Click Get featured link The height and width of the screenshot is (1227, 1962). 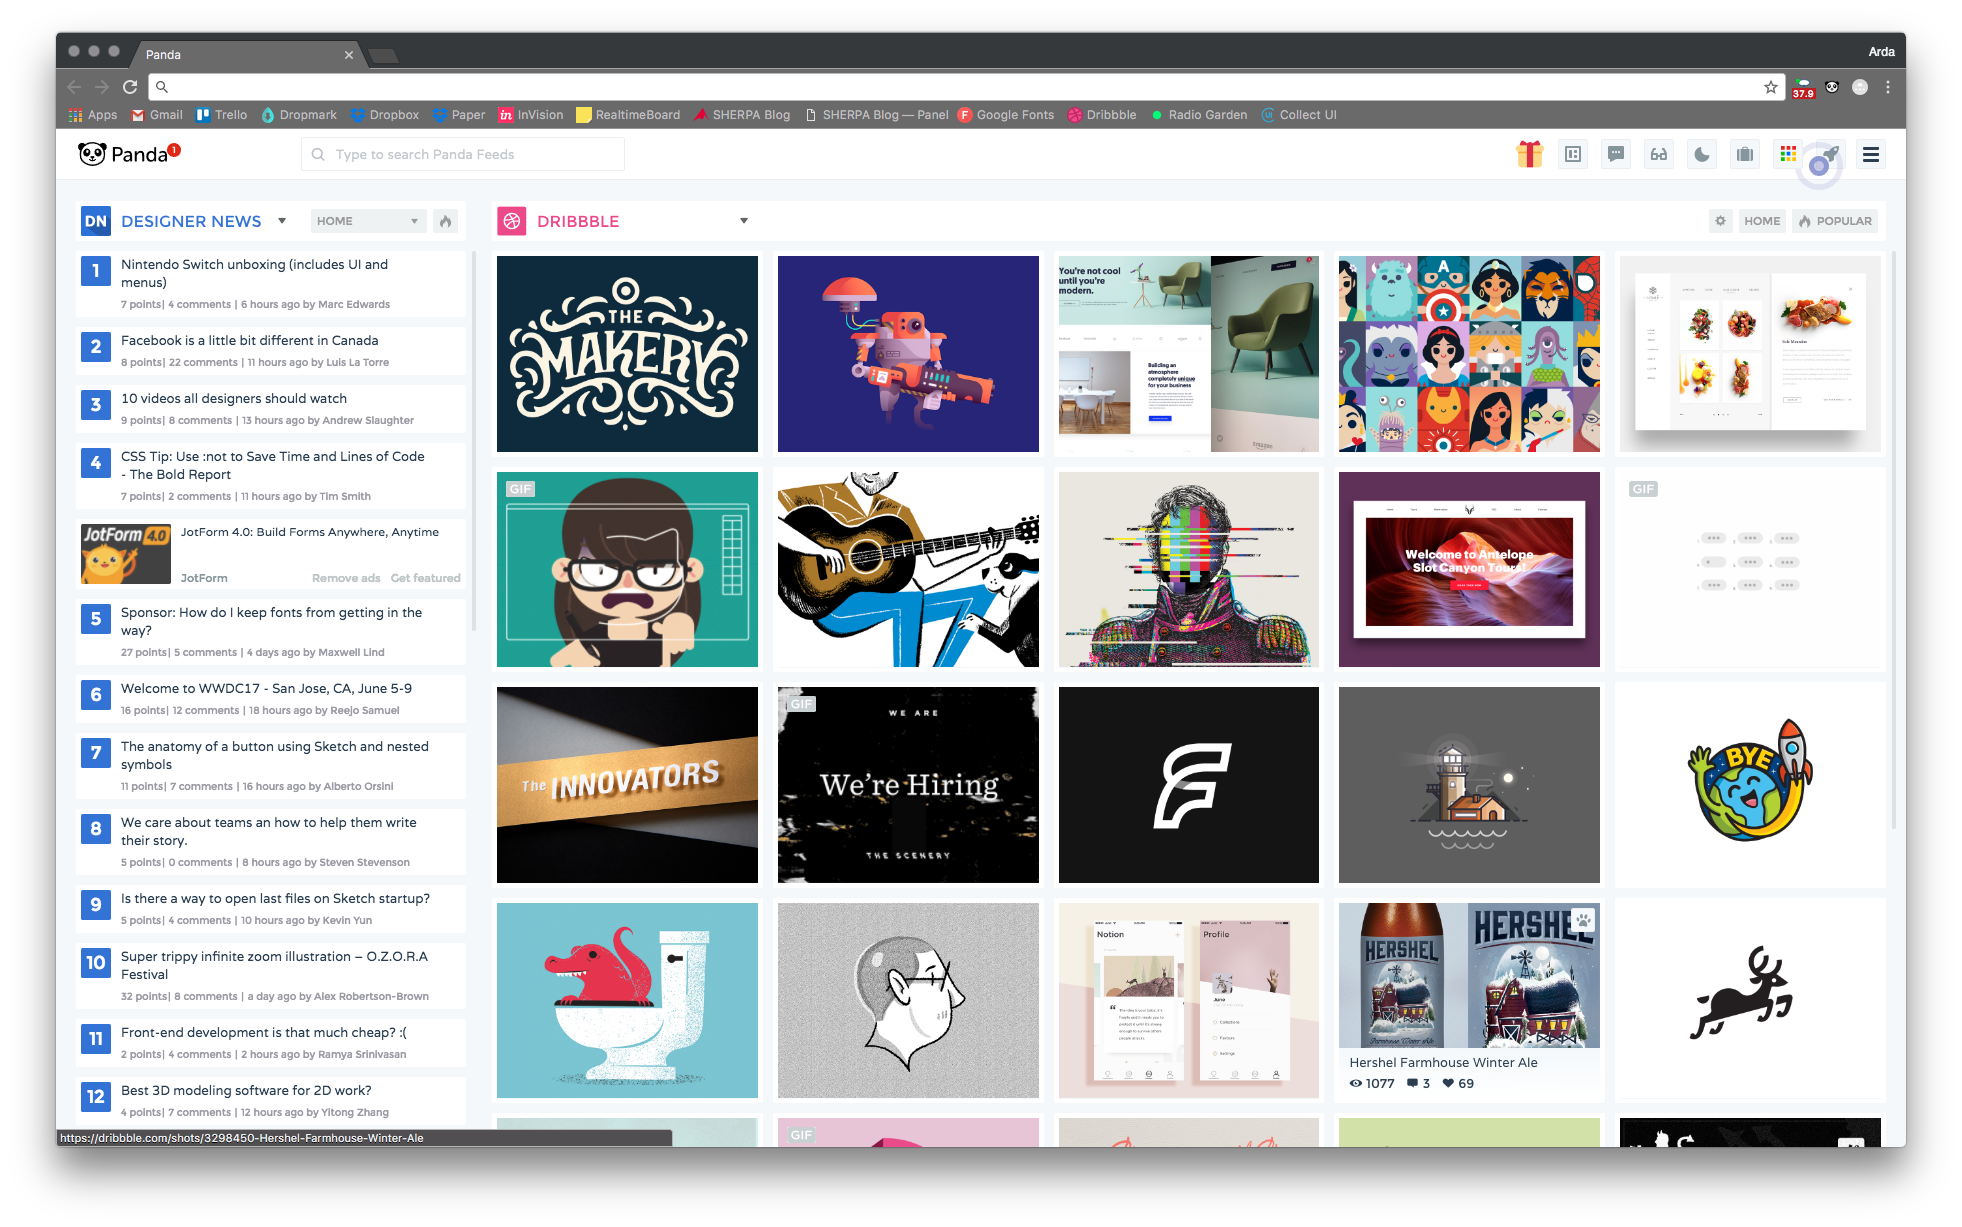click(x=426, y=578)
